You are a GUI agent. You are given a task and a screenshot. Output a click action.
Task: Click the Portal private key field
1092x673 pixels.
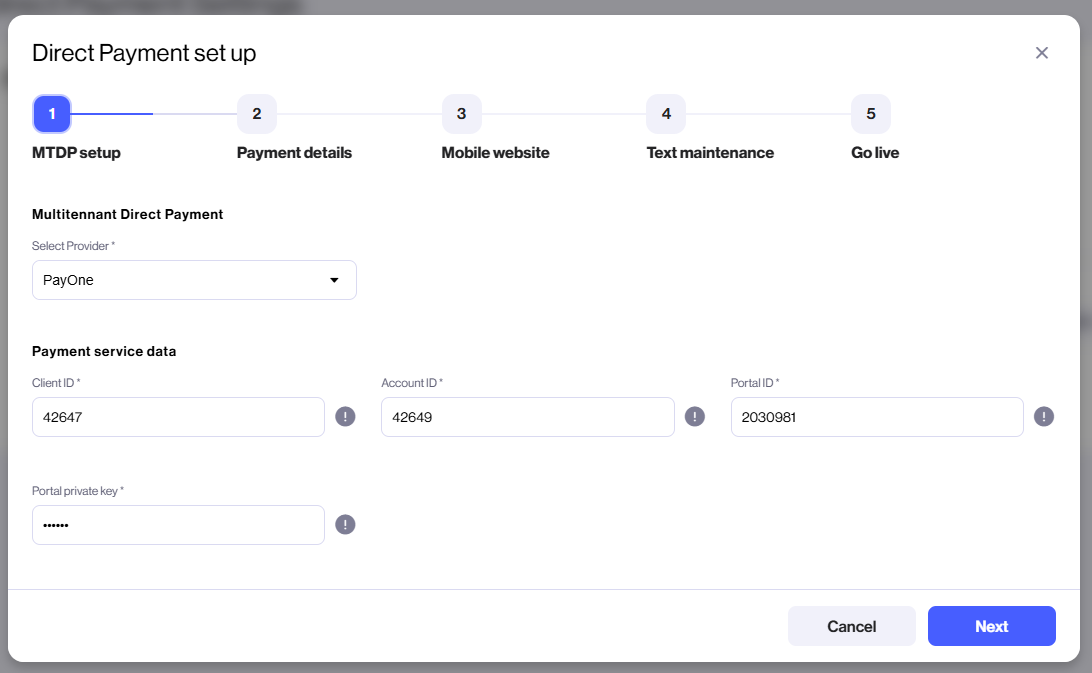click(x=178, y=525)
